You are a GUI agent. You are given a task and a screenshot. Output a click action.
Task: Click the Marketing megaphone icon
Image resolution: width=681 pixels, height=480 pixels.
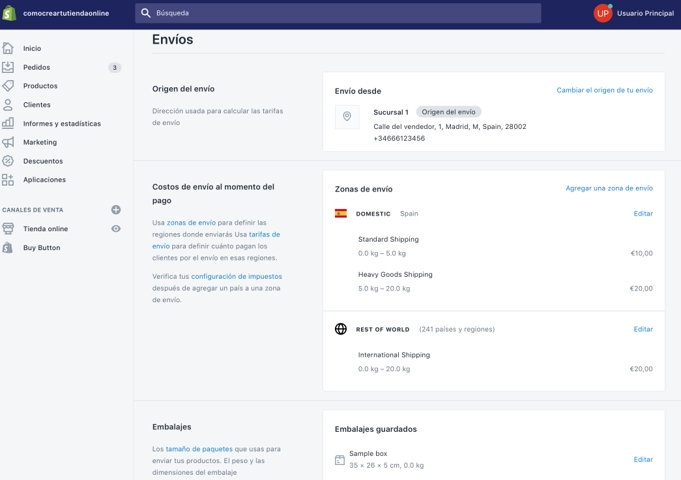8,142
